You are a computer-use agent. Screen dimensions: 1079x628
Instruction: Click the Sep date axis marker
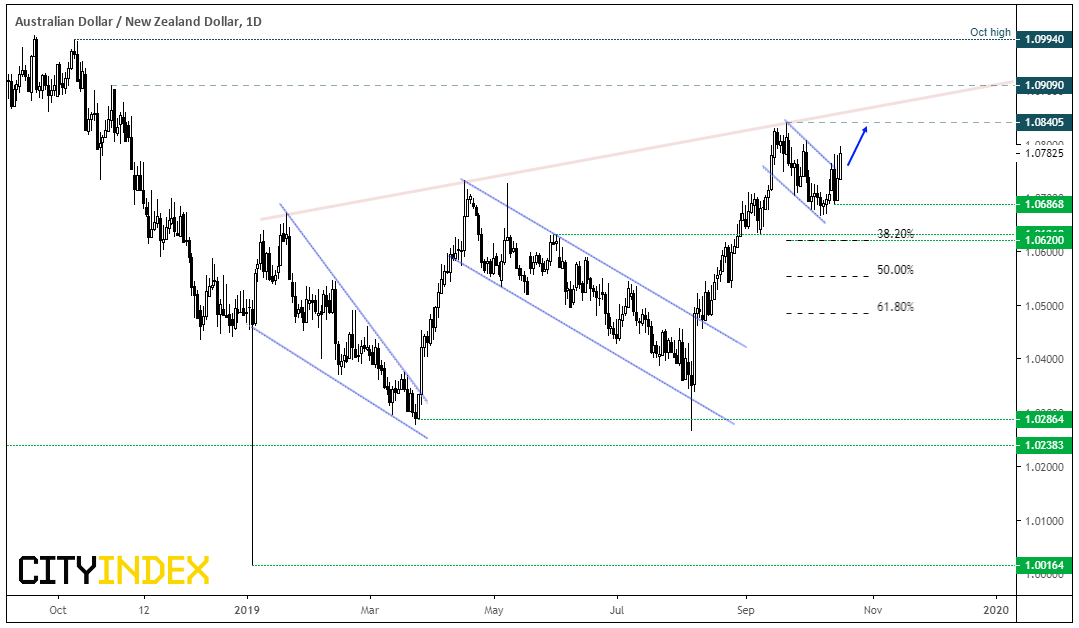tap(745, 610)
